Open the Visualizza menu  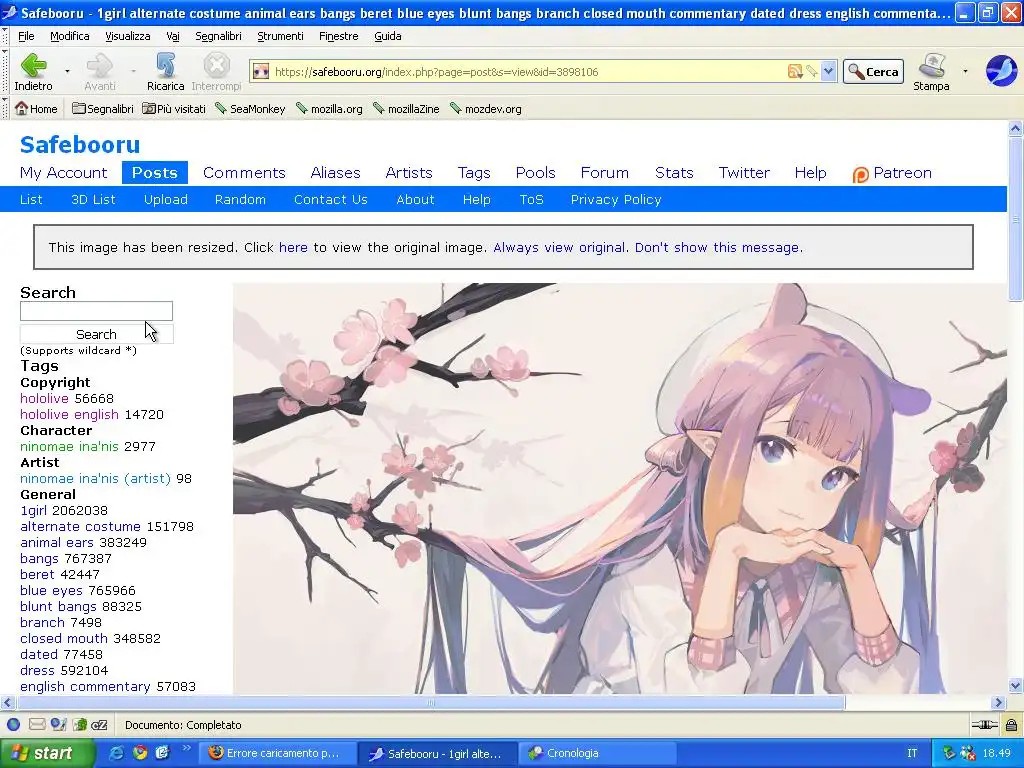tap(128, 36)
